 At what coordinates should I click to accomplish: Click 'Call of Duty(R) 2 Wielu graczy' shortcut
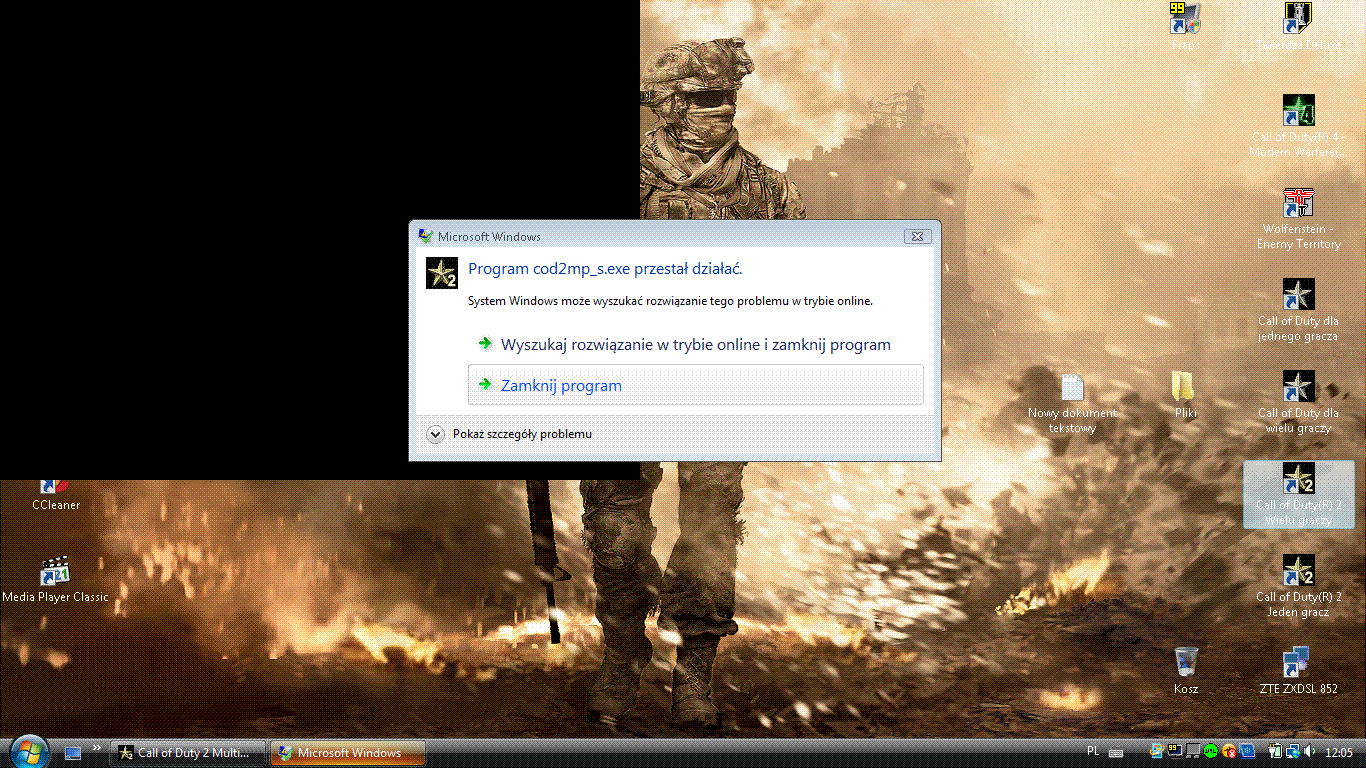tap(1298, 480)
